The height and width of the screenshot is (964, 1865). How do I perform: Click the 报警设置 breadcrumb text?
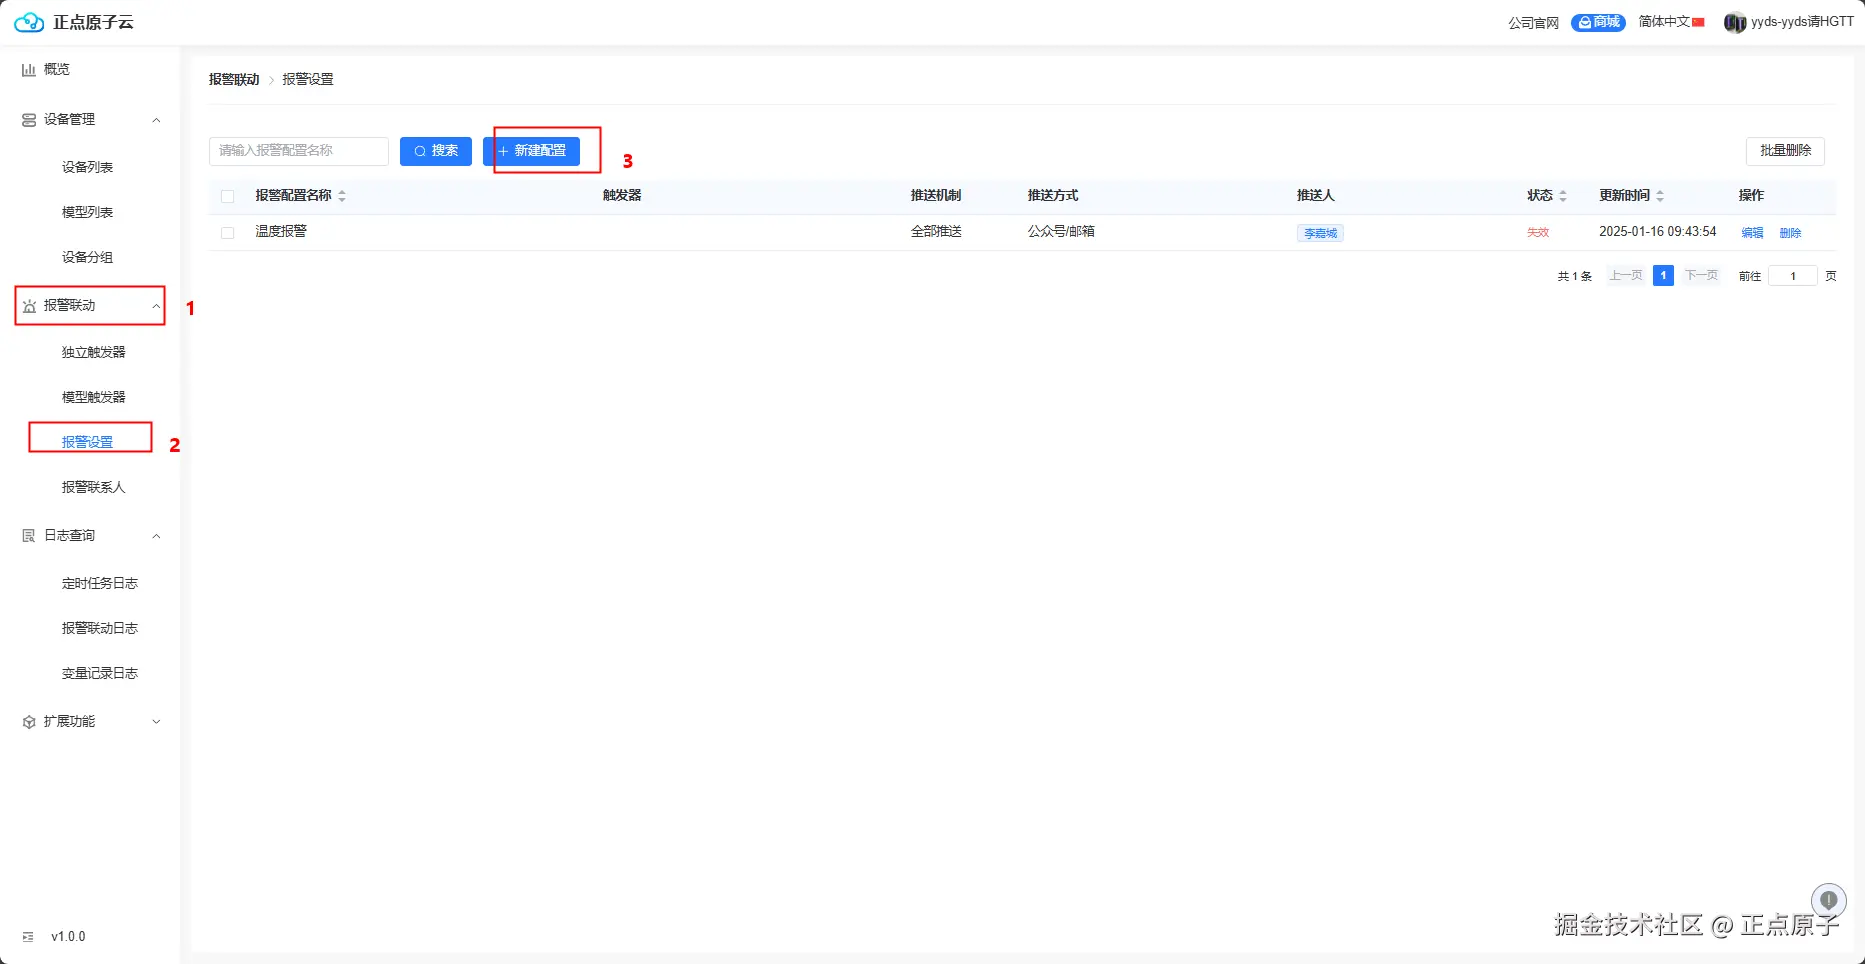308,80
